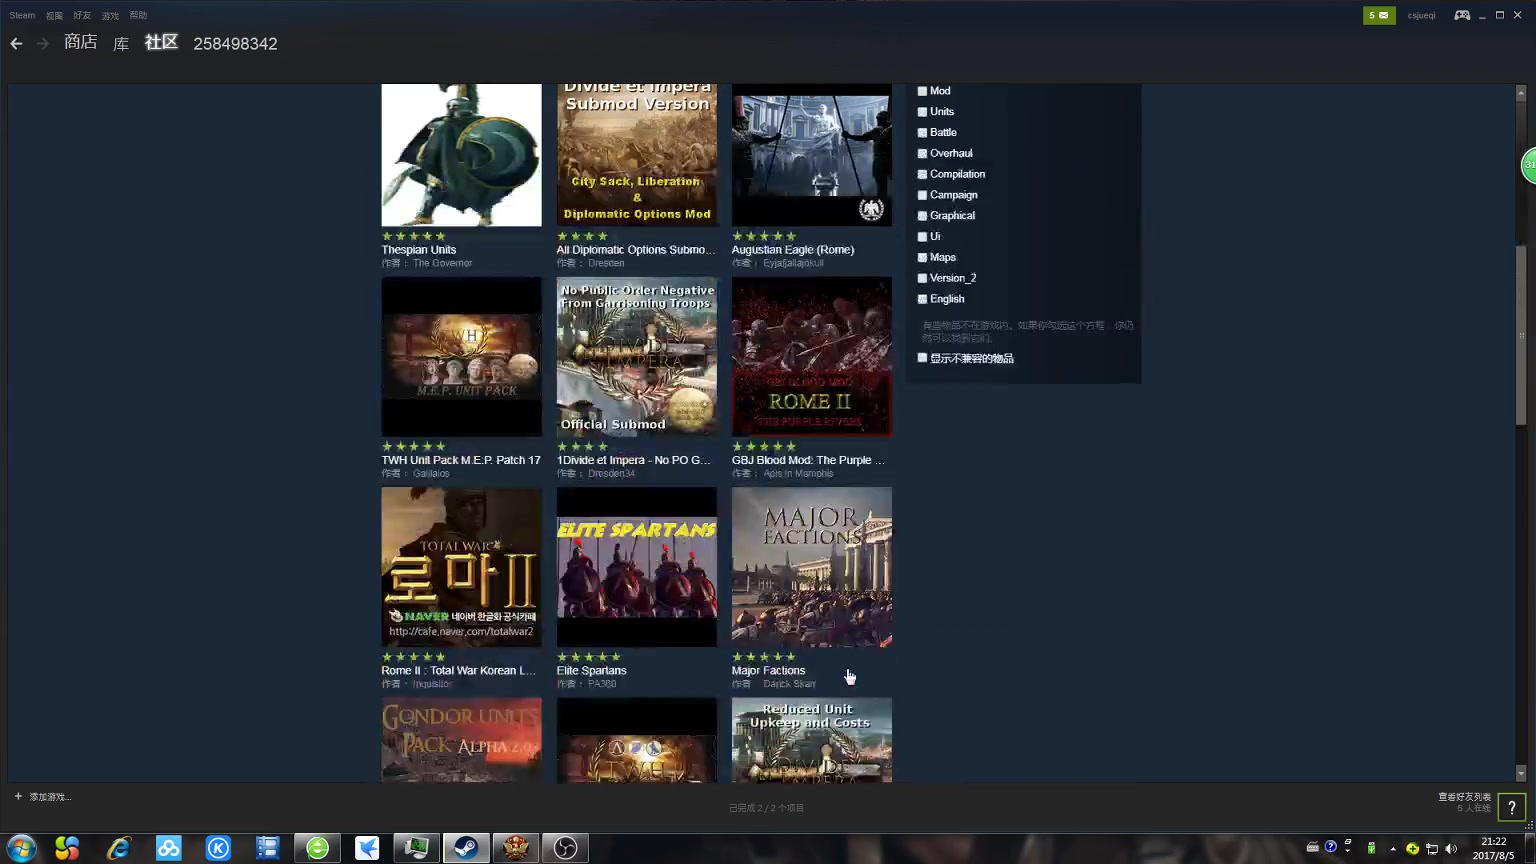
Task: Select the 社区 (Community) tab
Action: click(161, 42)
